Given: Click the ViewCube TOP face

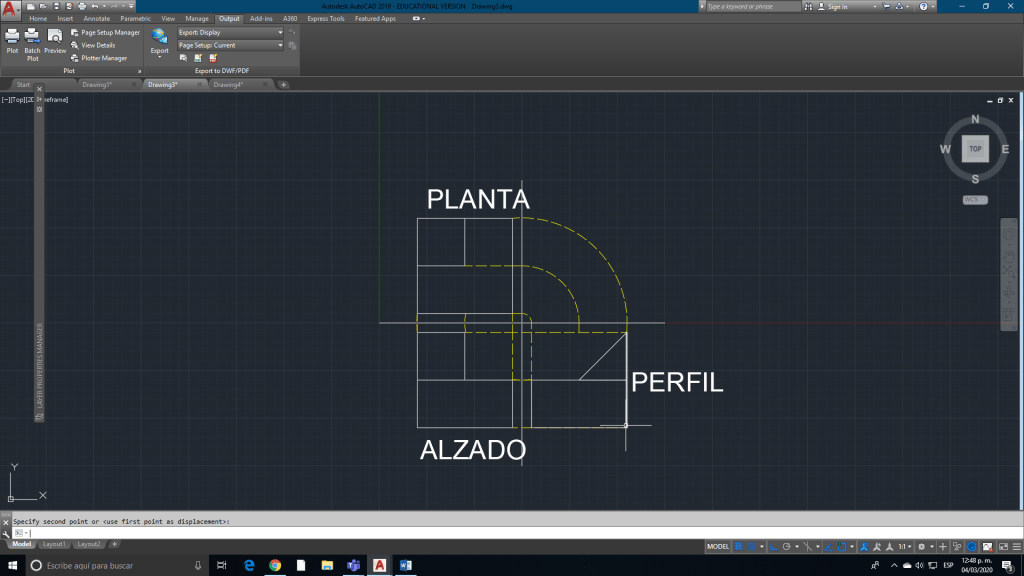Looking at the screenshot, I should [x=974, y=149].
